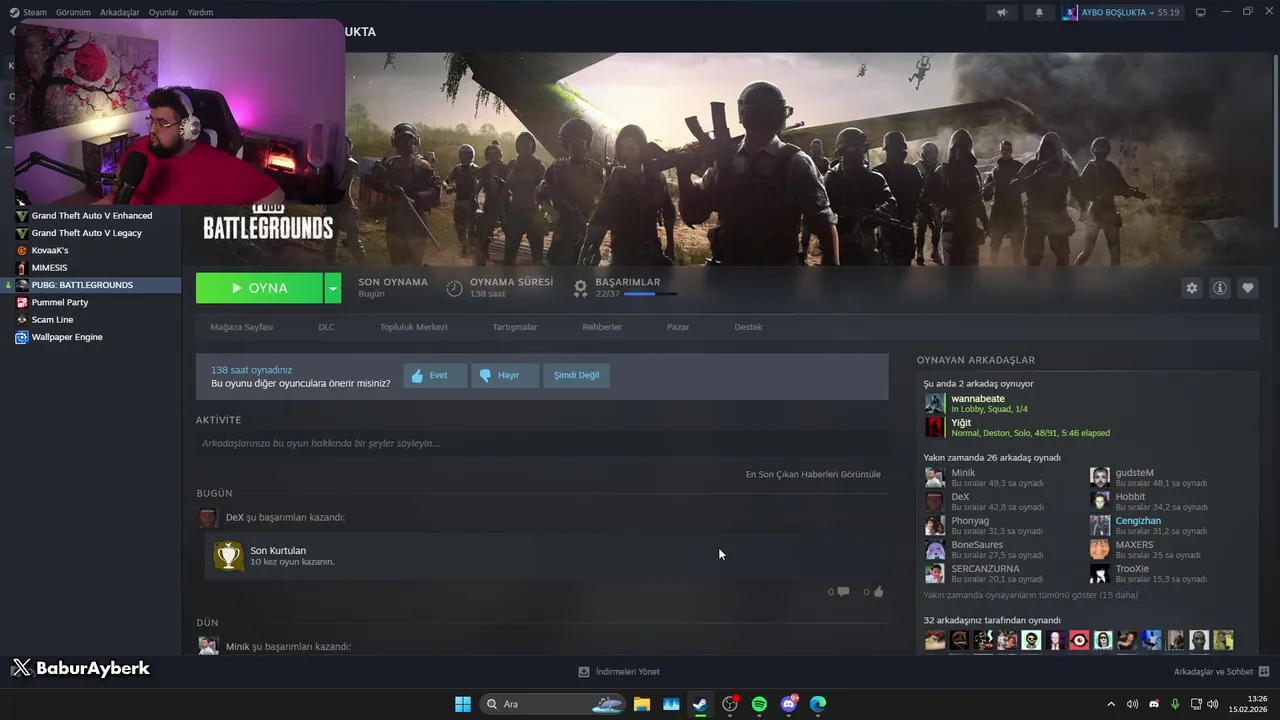Recommend the game with Evet button
1280x720 pixels.
[435, 375]
